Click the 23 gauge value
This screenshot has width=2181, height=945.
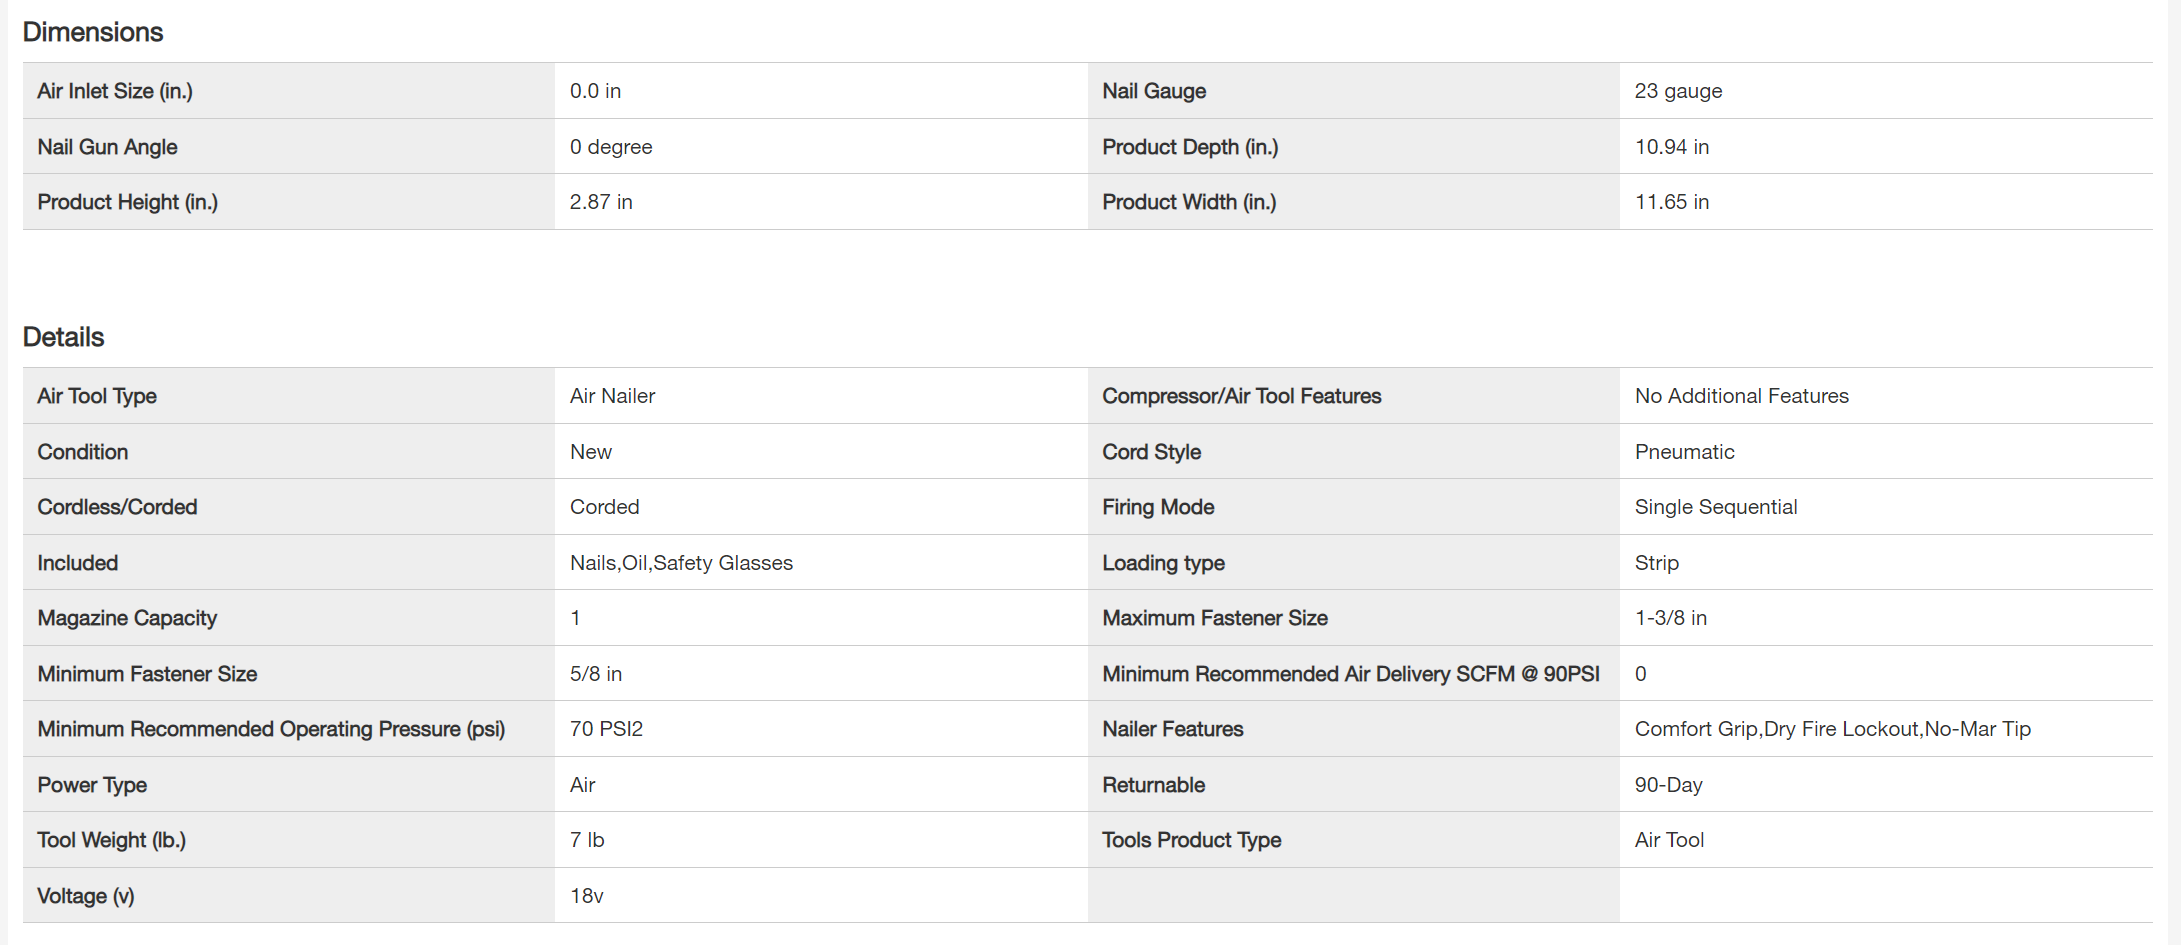1678,91
